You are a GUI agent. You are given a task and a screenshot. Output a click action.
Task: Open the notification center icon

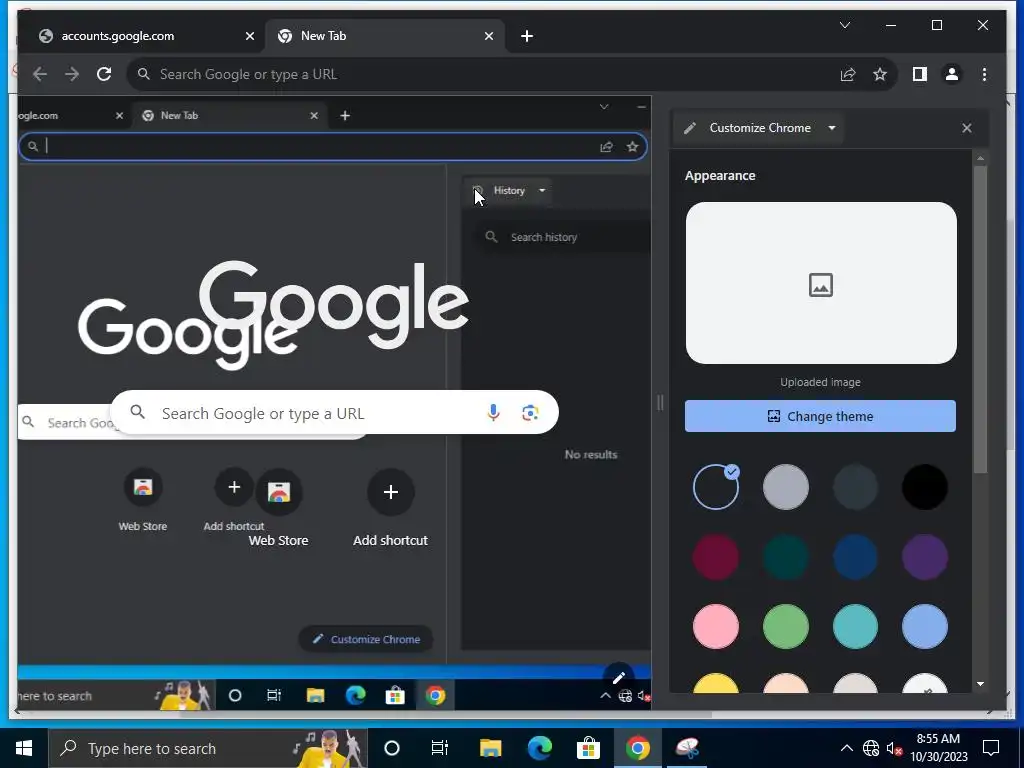[x=991, y=748]
